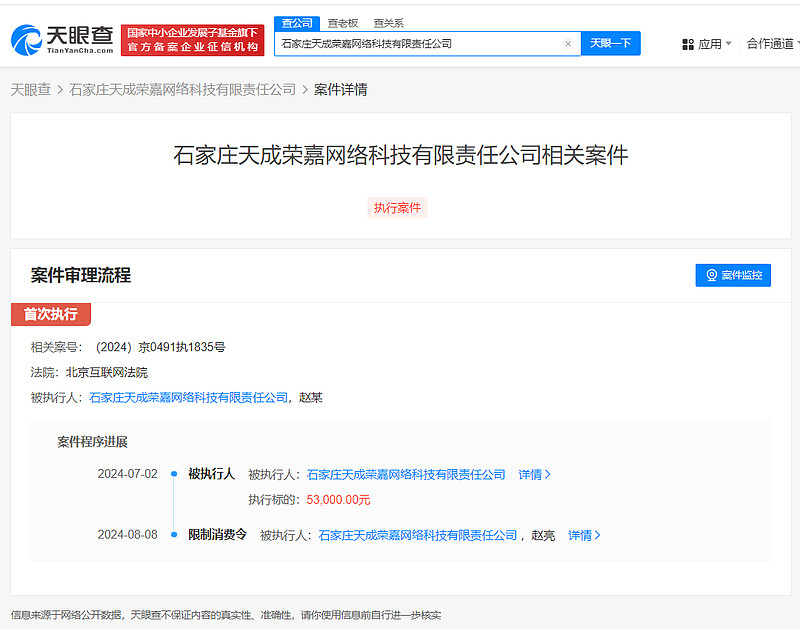Click the timeline dot for 2024-07-02
Image resolution: width=800 pixels, height=629 pixels.
click(174, 474)
